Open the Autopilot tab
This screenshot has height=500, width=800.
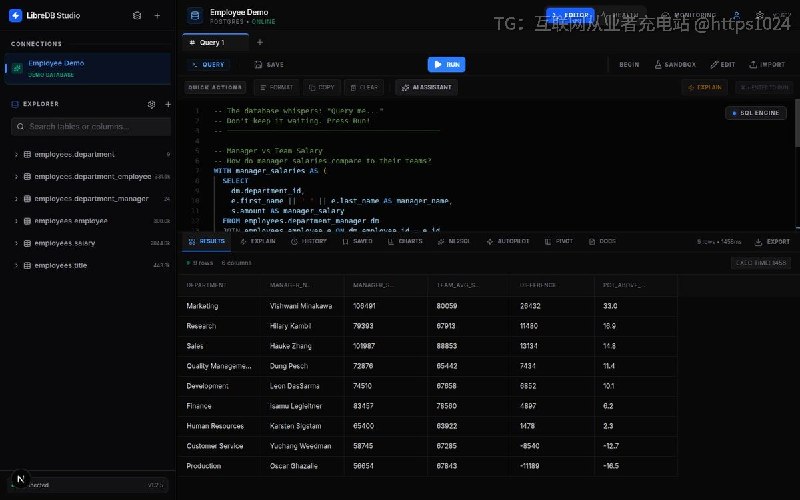point(508,241)
